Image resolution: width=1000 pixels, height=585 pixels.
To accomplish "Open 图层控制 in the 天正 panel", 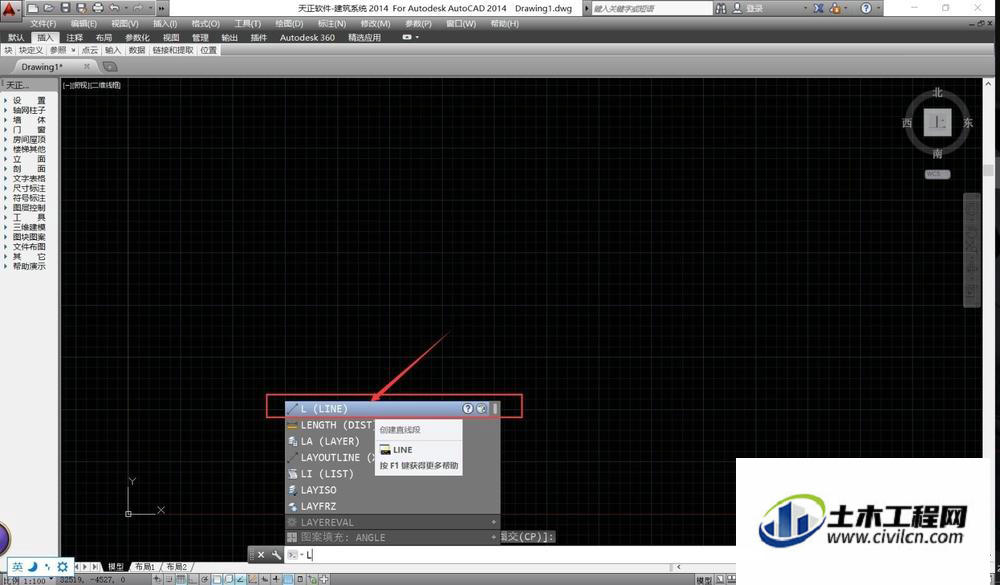I will tap(29, 207).
